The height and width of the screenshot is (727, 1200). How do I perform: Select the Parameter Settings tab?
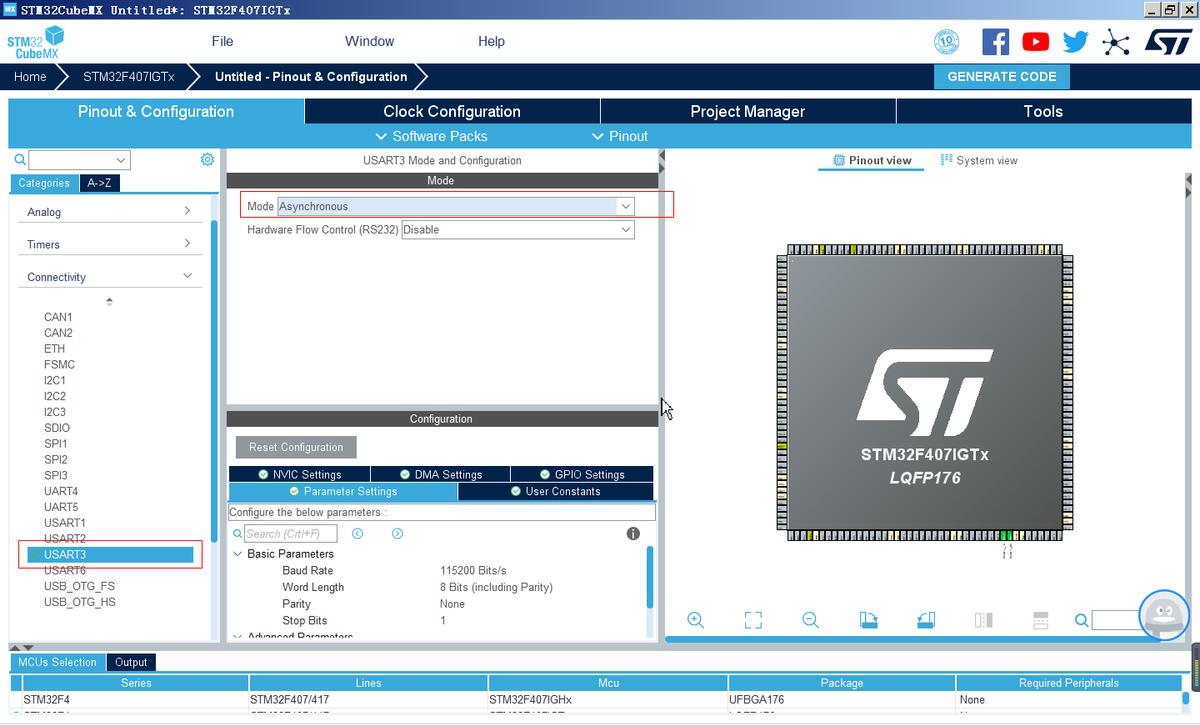[343, 491]
